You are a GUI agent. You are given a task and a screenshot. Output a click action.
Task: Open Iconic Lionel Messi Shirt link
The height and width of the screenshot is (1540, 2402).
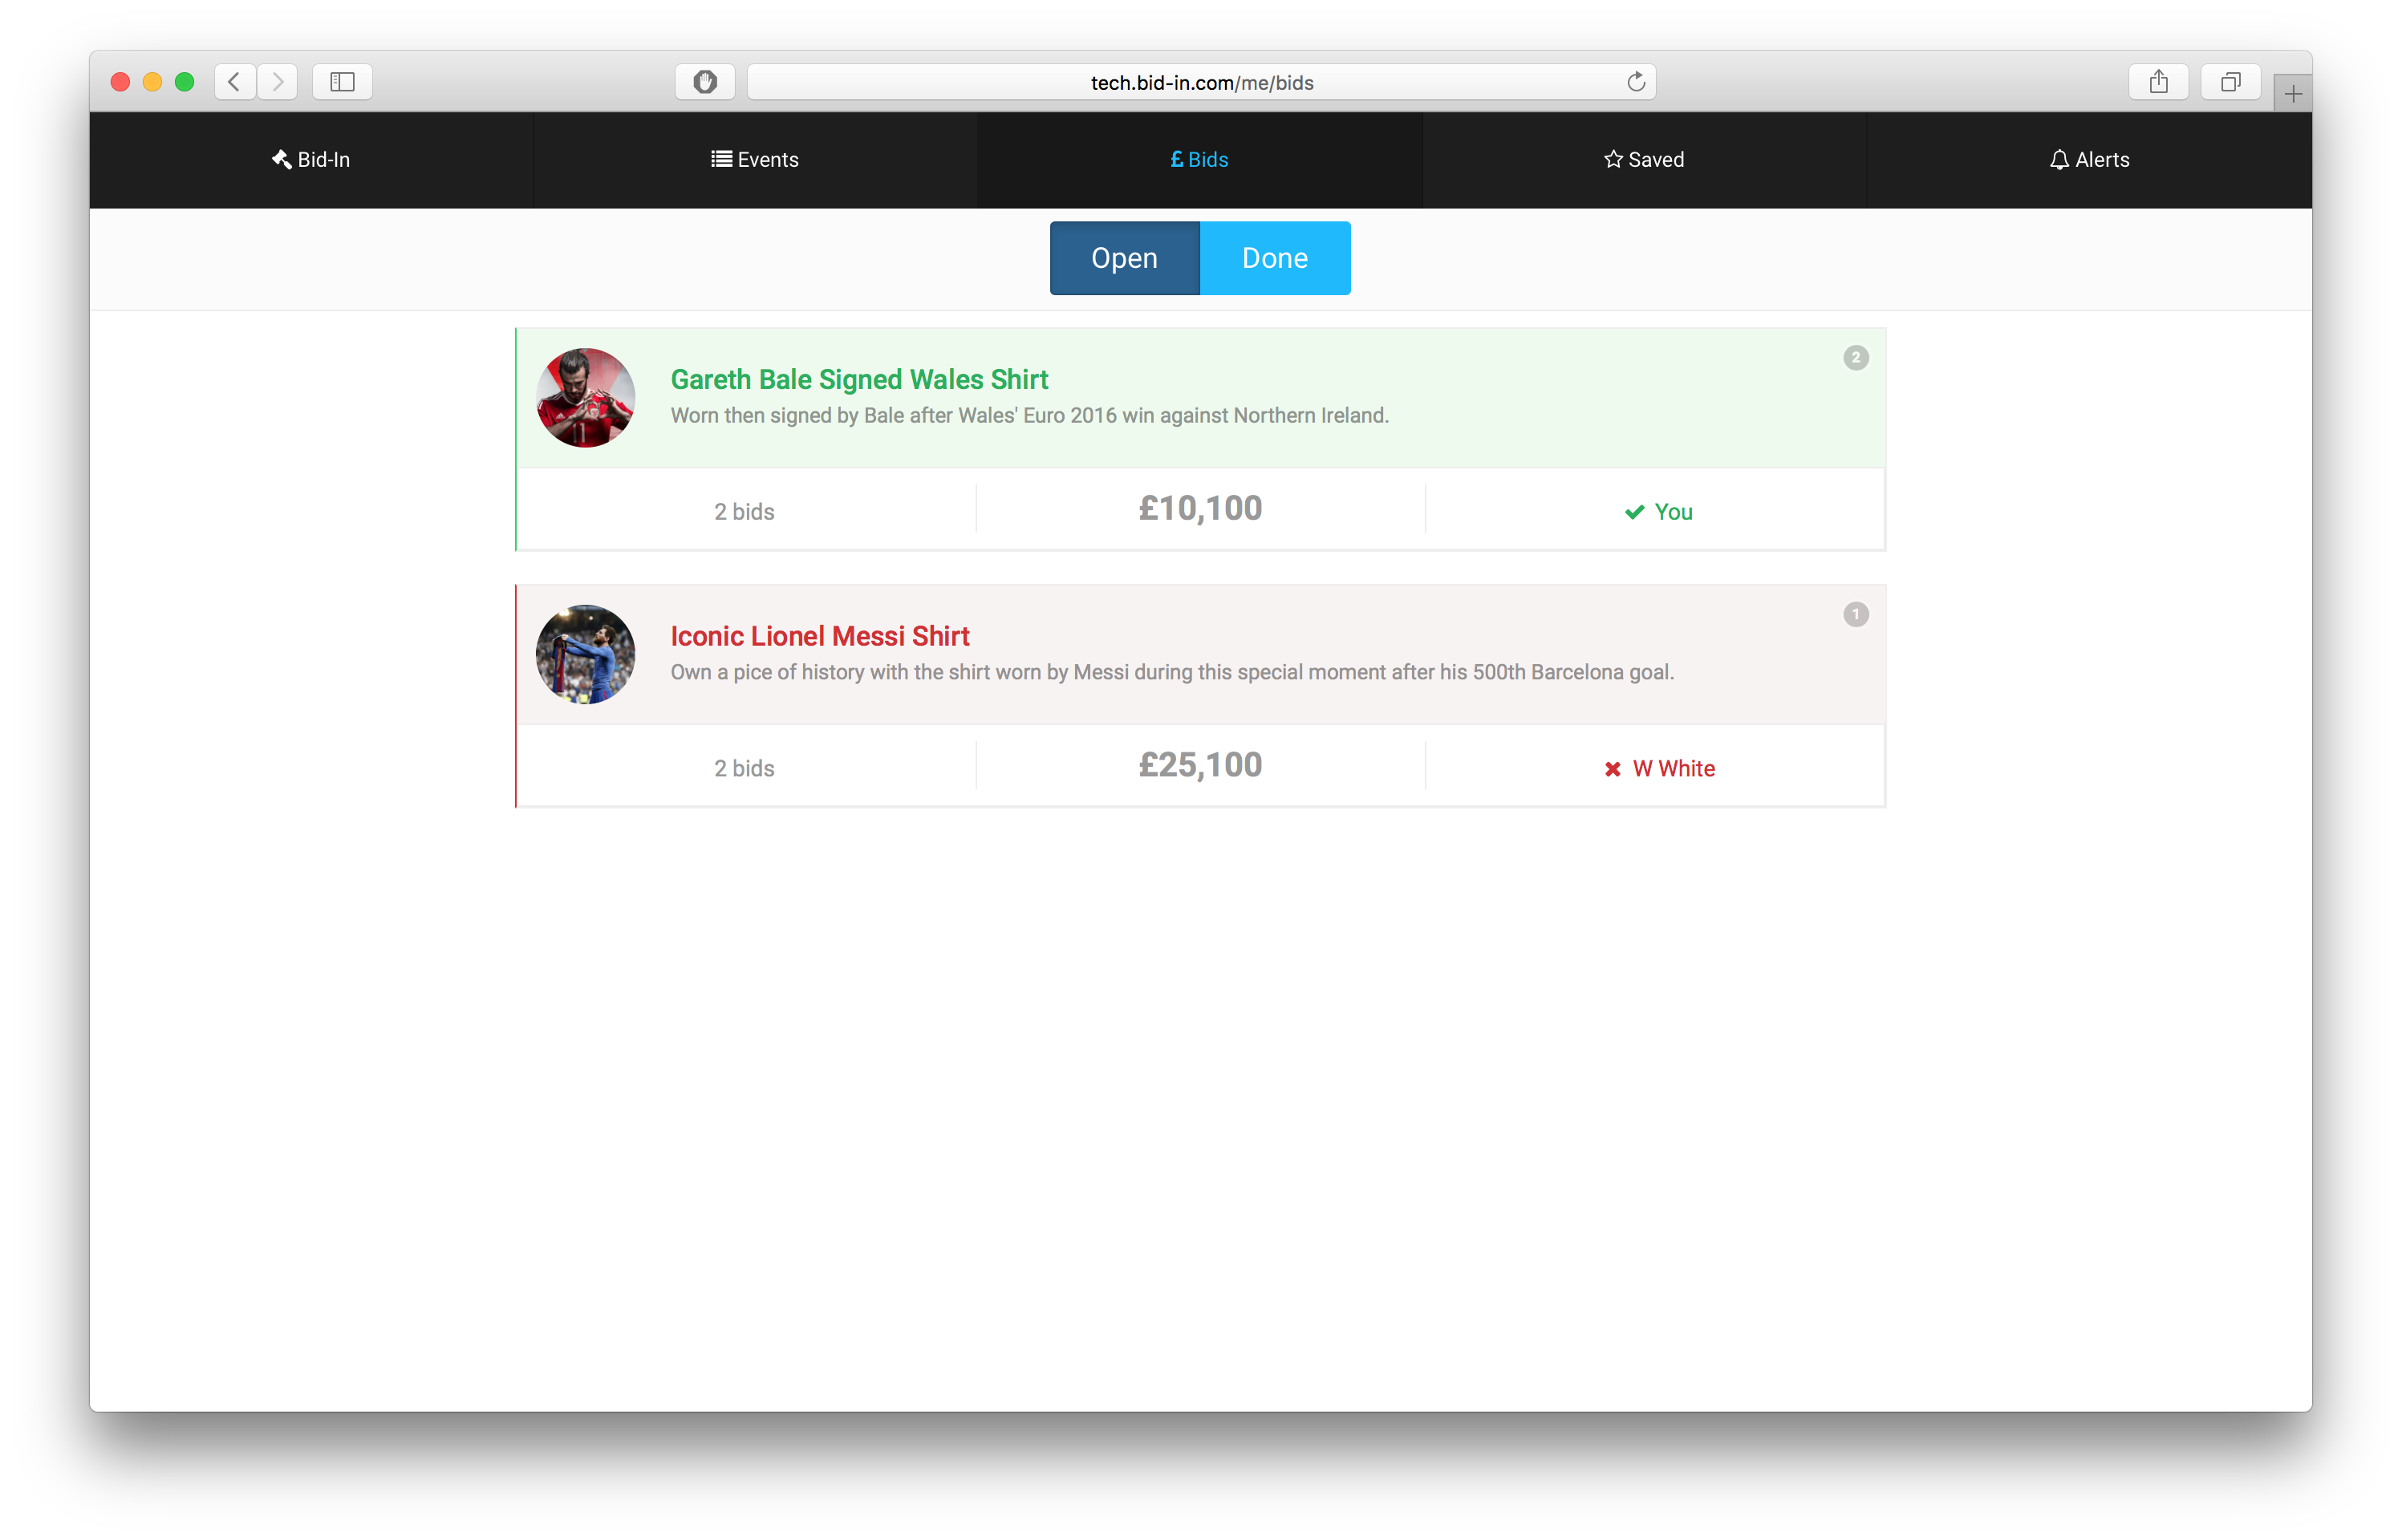tap(820, 636)
